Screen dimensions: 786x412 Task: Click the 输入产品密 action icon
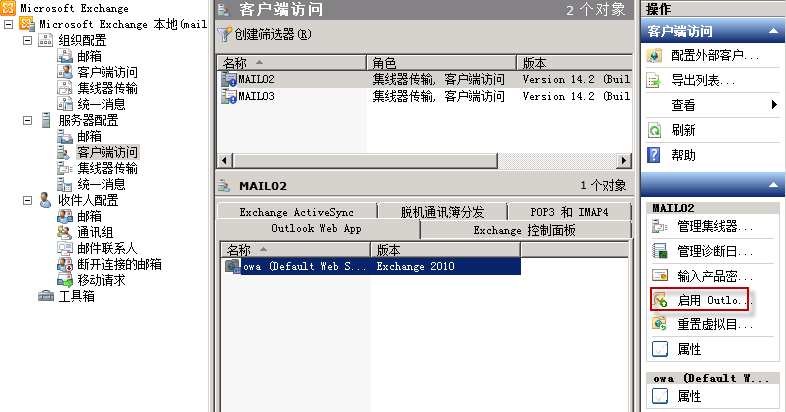click(660, 276)
